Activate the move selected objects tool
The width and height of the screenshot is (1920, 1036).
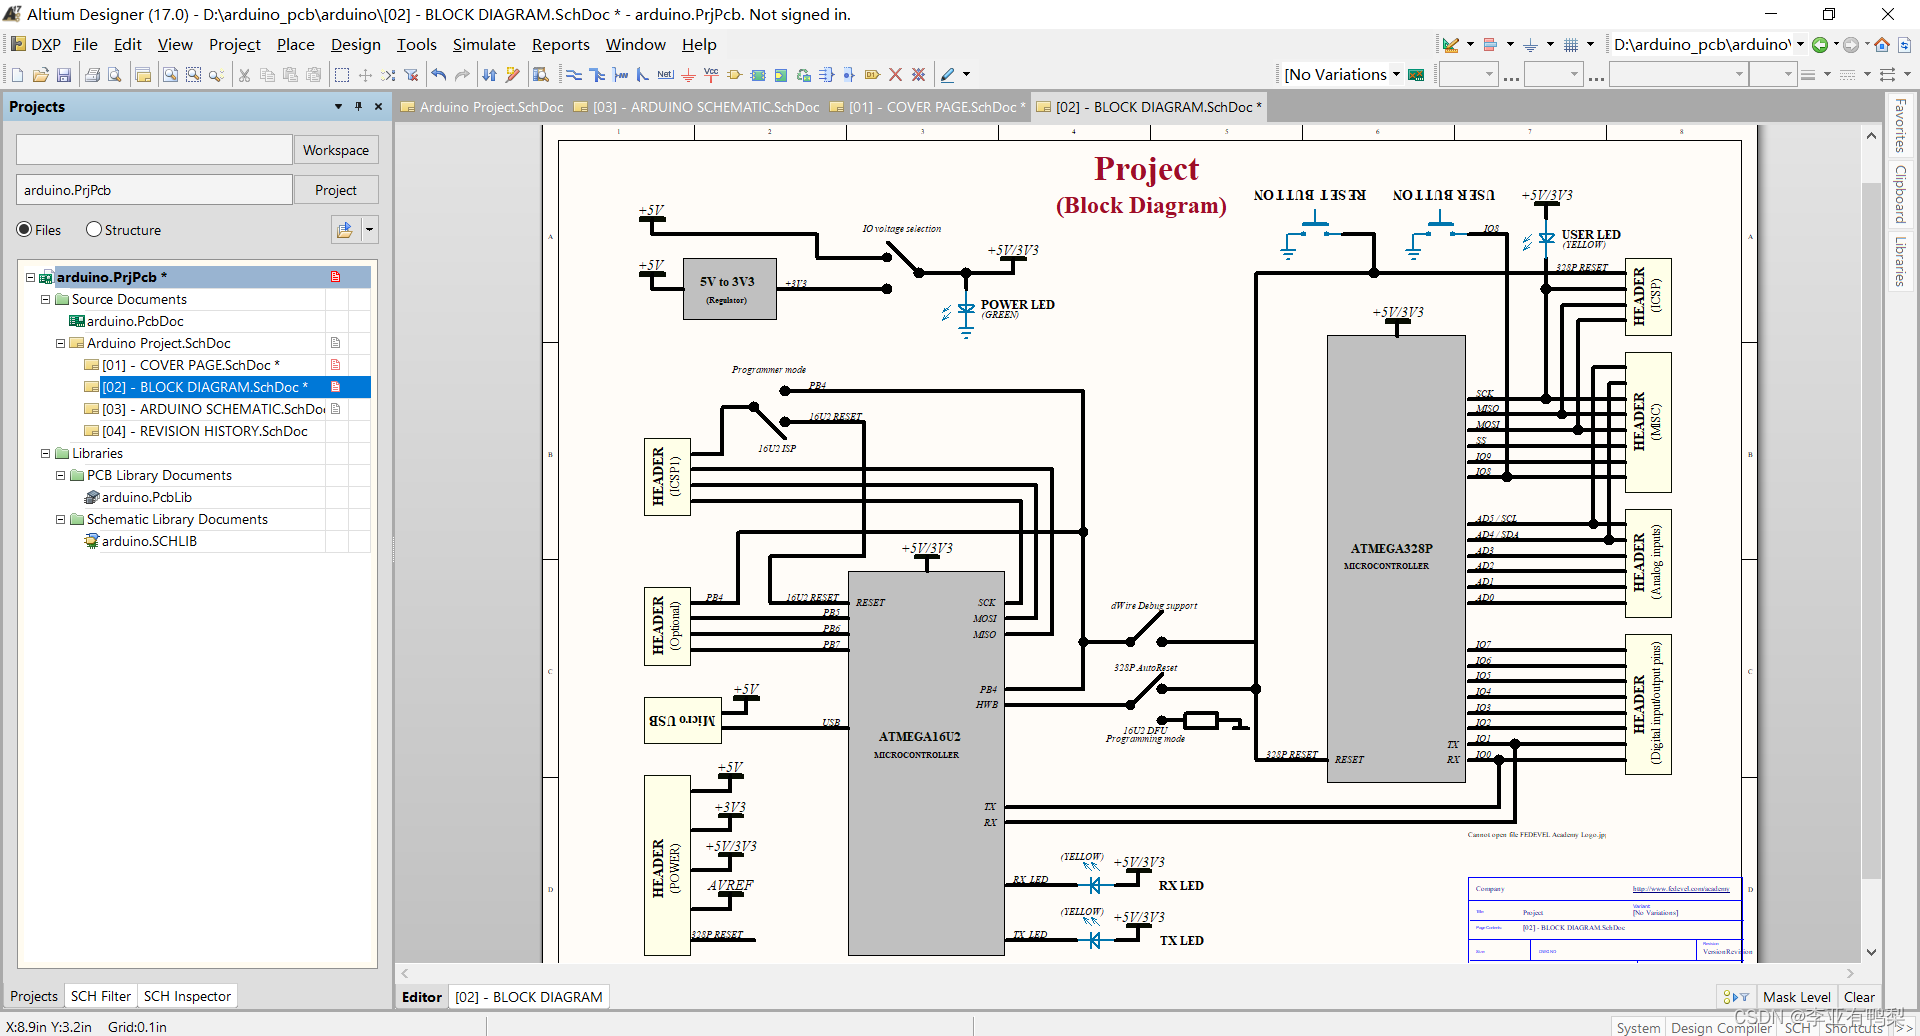pos(365,75)
